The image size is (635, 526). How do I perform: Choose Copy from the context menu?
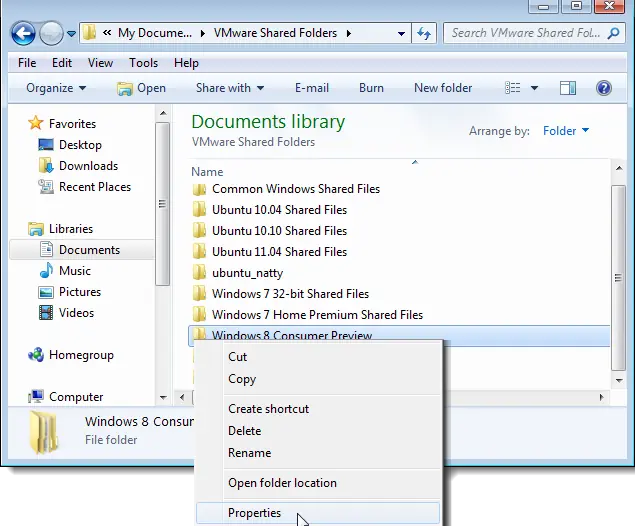(319, 379)
